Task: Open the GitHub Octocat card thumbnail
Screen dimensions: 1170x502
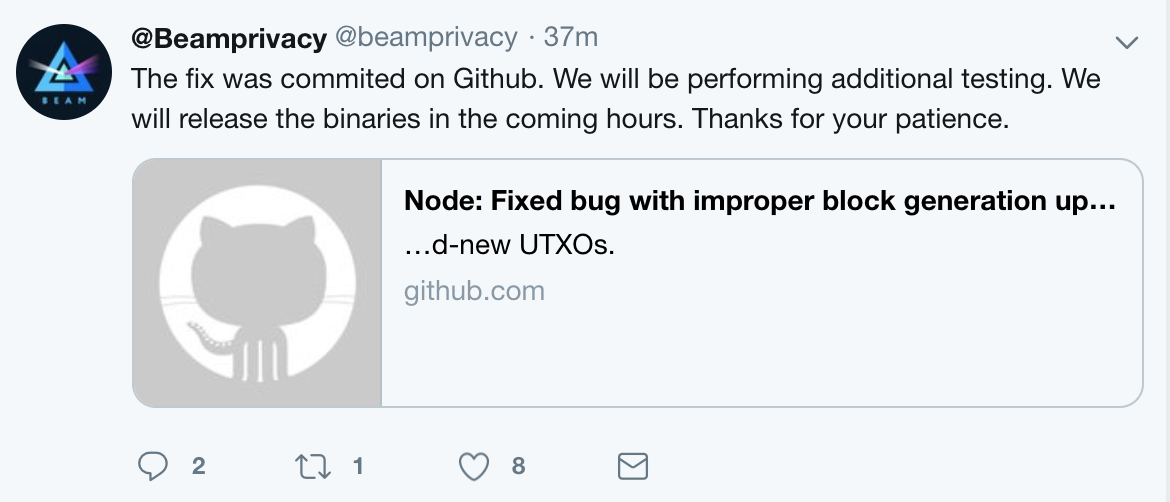Action: [x=257, y=283]
